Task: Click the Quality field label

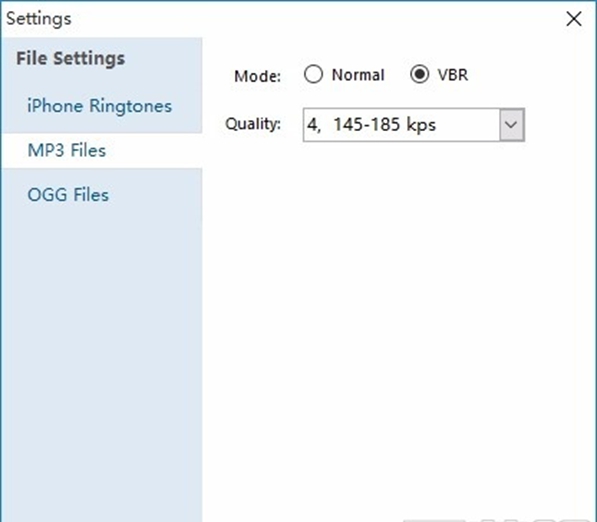Action: (253, 124)
